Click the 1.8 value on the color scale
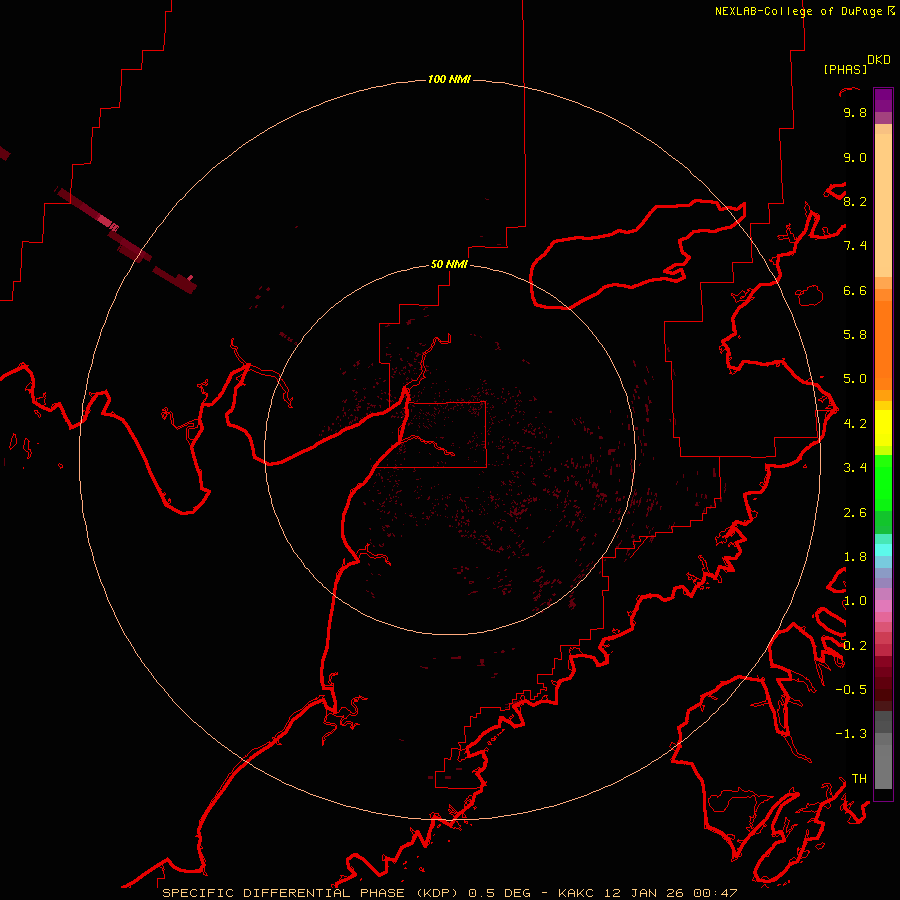The height and width of the screenshot is (900, 900). (855, 557)
